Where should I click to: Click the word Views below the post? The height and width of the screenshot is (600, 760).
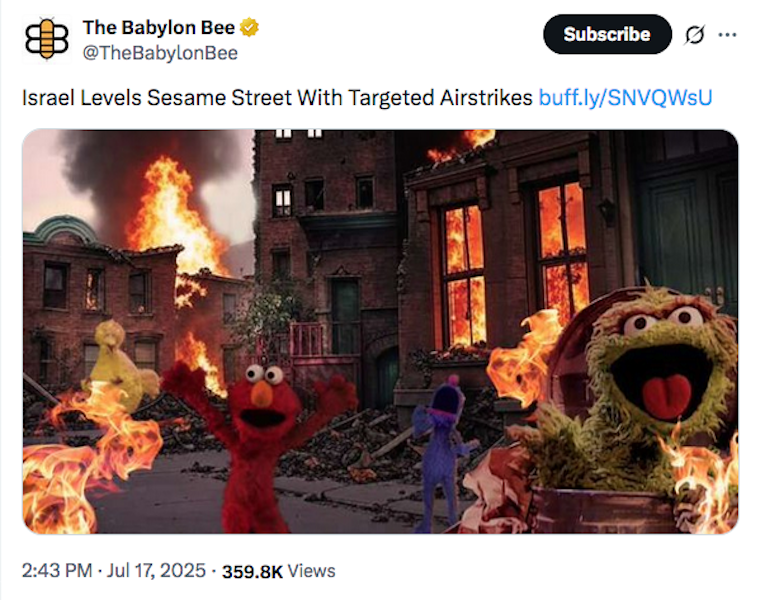[x=311, y=571]
